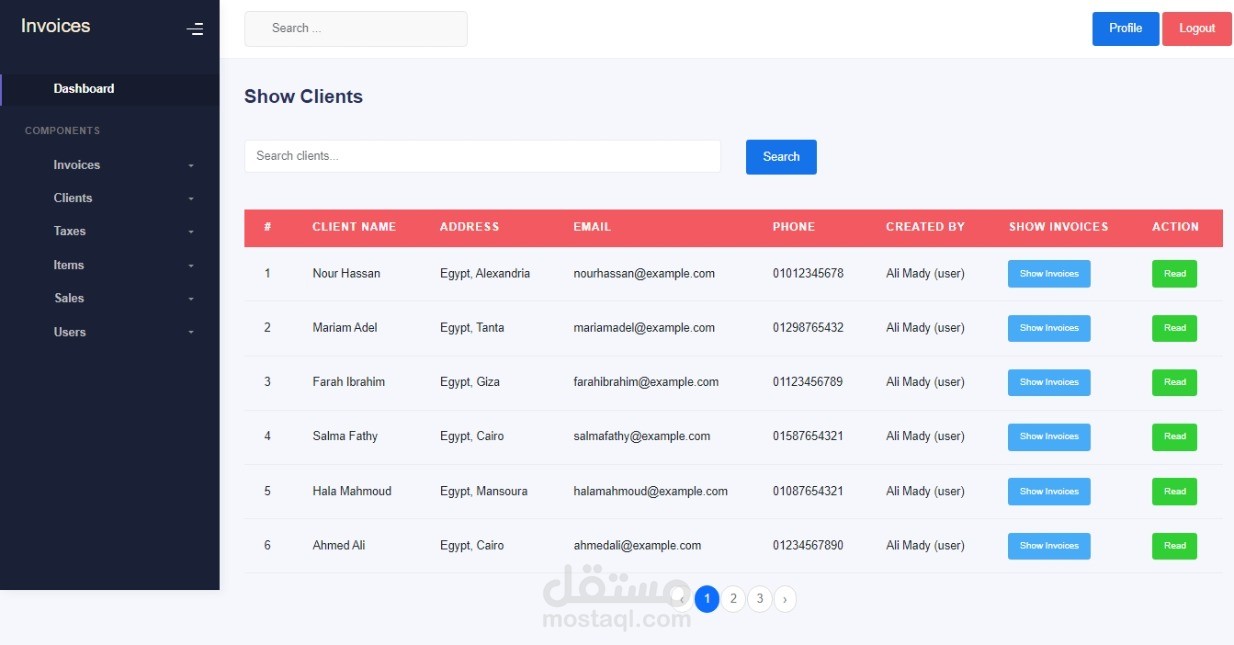This screenshot has height=645, width=1234.
Task: Expand the Items sidebar dropdown arrow
Action: click(190, 264)
